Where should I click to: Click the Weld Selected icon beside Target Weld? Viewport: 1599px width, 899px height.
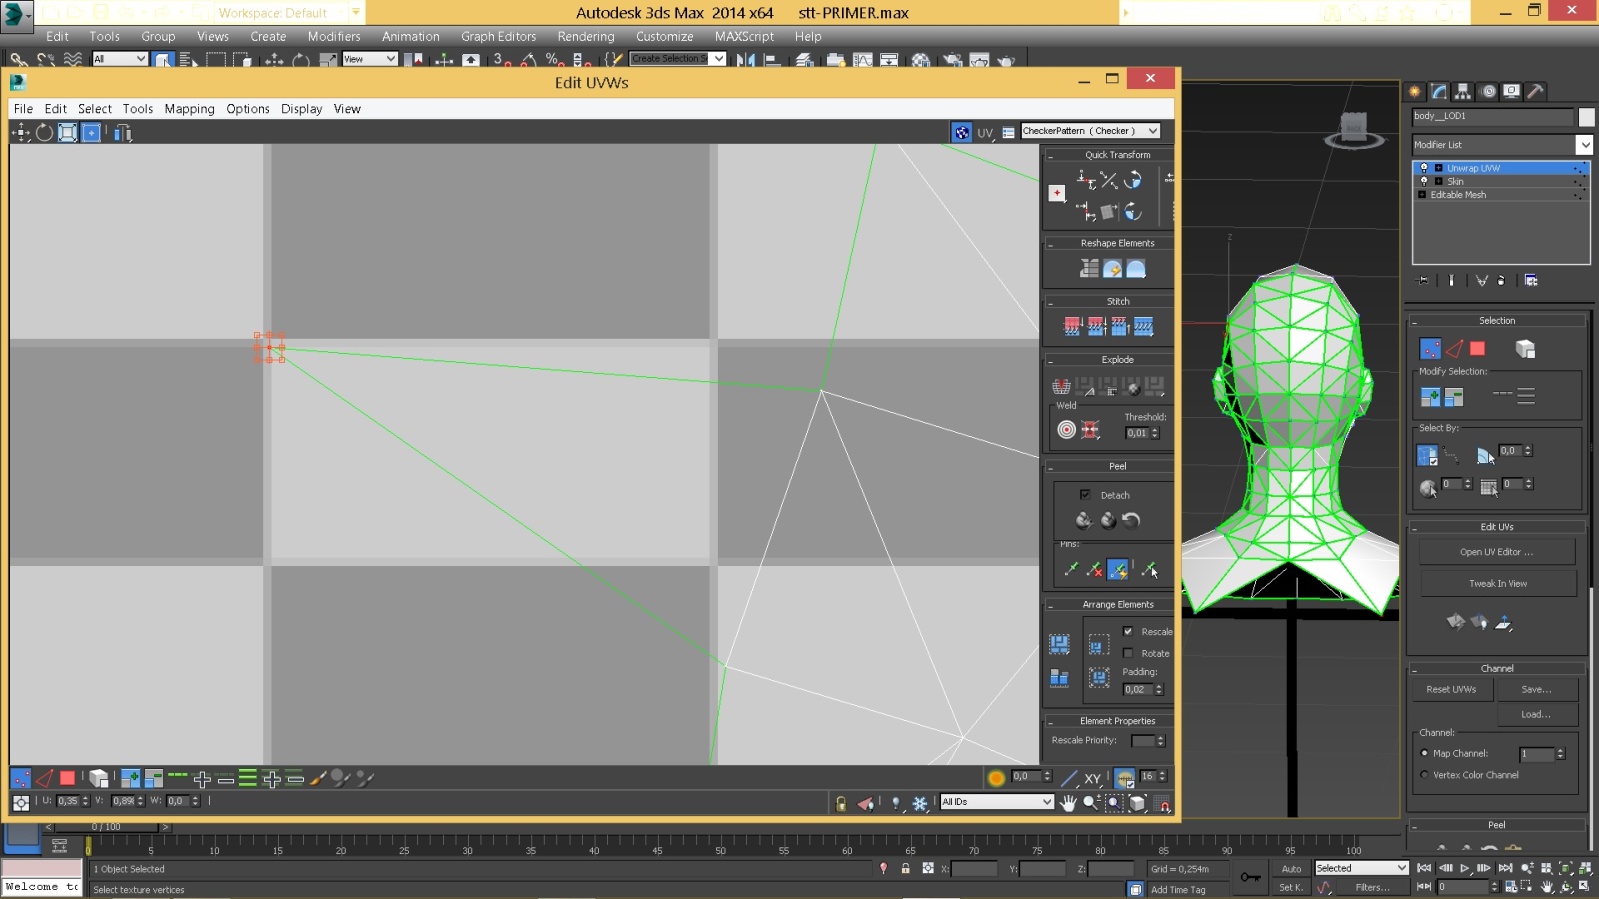pos(1091,430)
